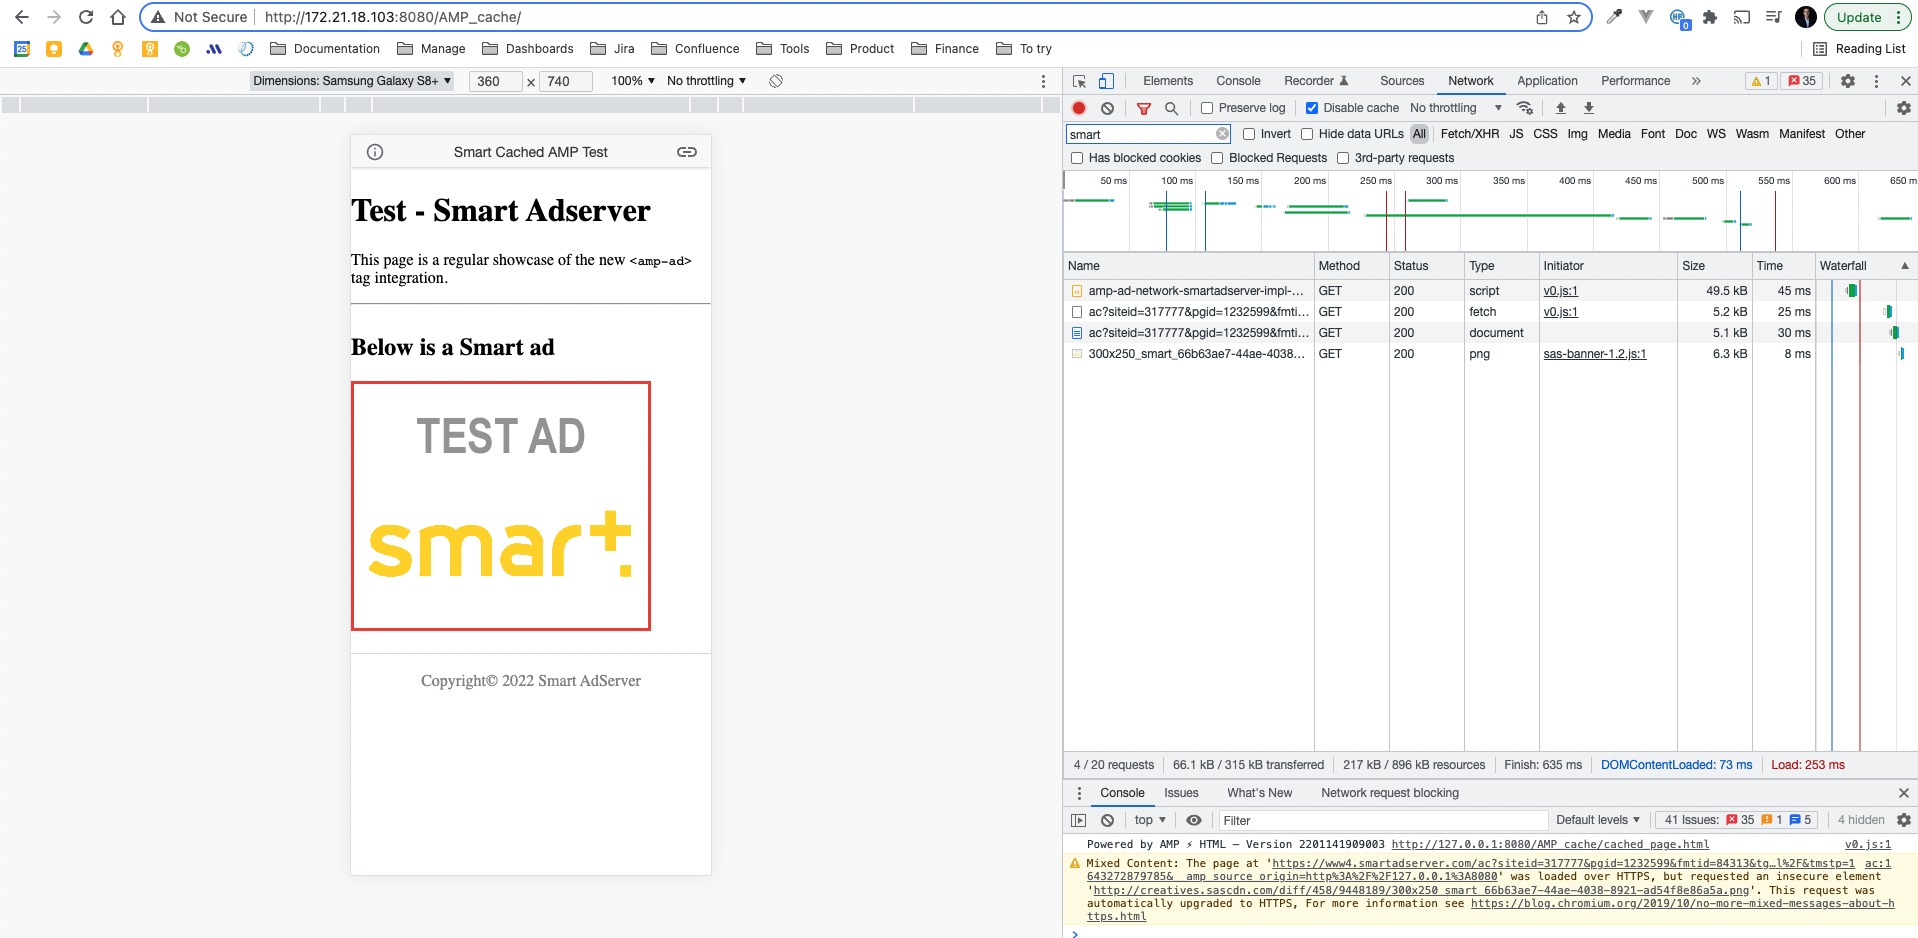Clear the console messages
Image resolution: width=1918 pixels, height=938 pixels.
click(x=1107, y=820)
